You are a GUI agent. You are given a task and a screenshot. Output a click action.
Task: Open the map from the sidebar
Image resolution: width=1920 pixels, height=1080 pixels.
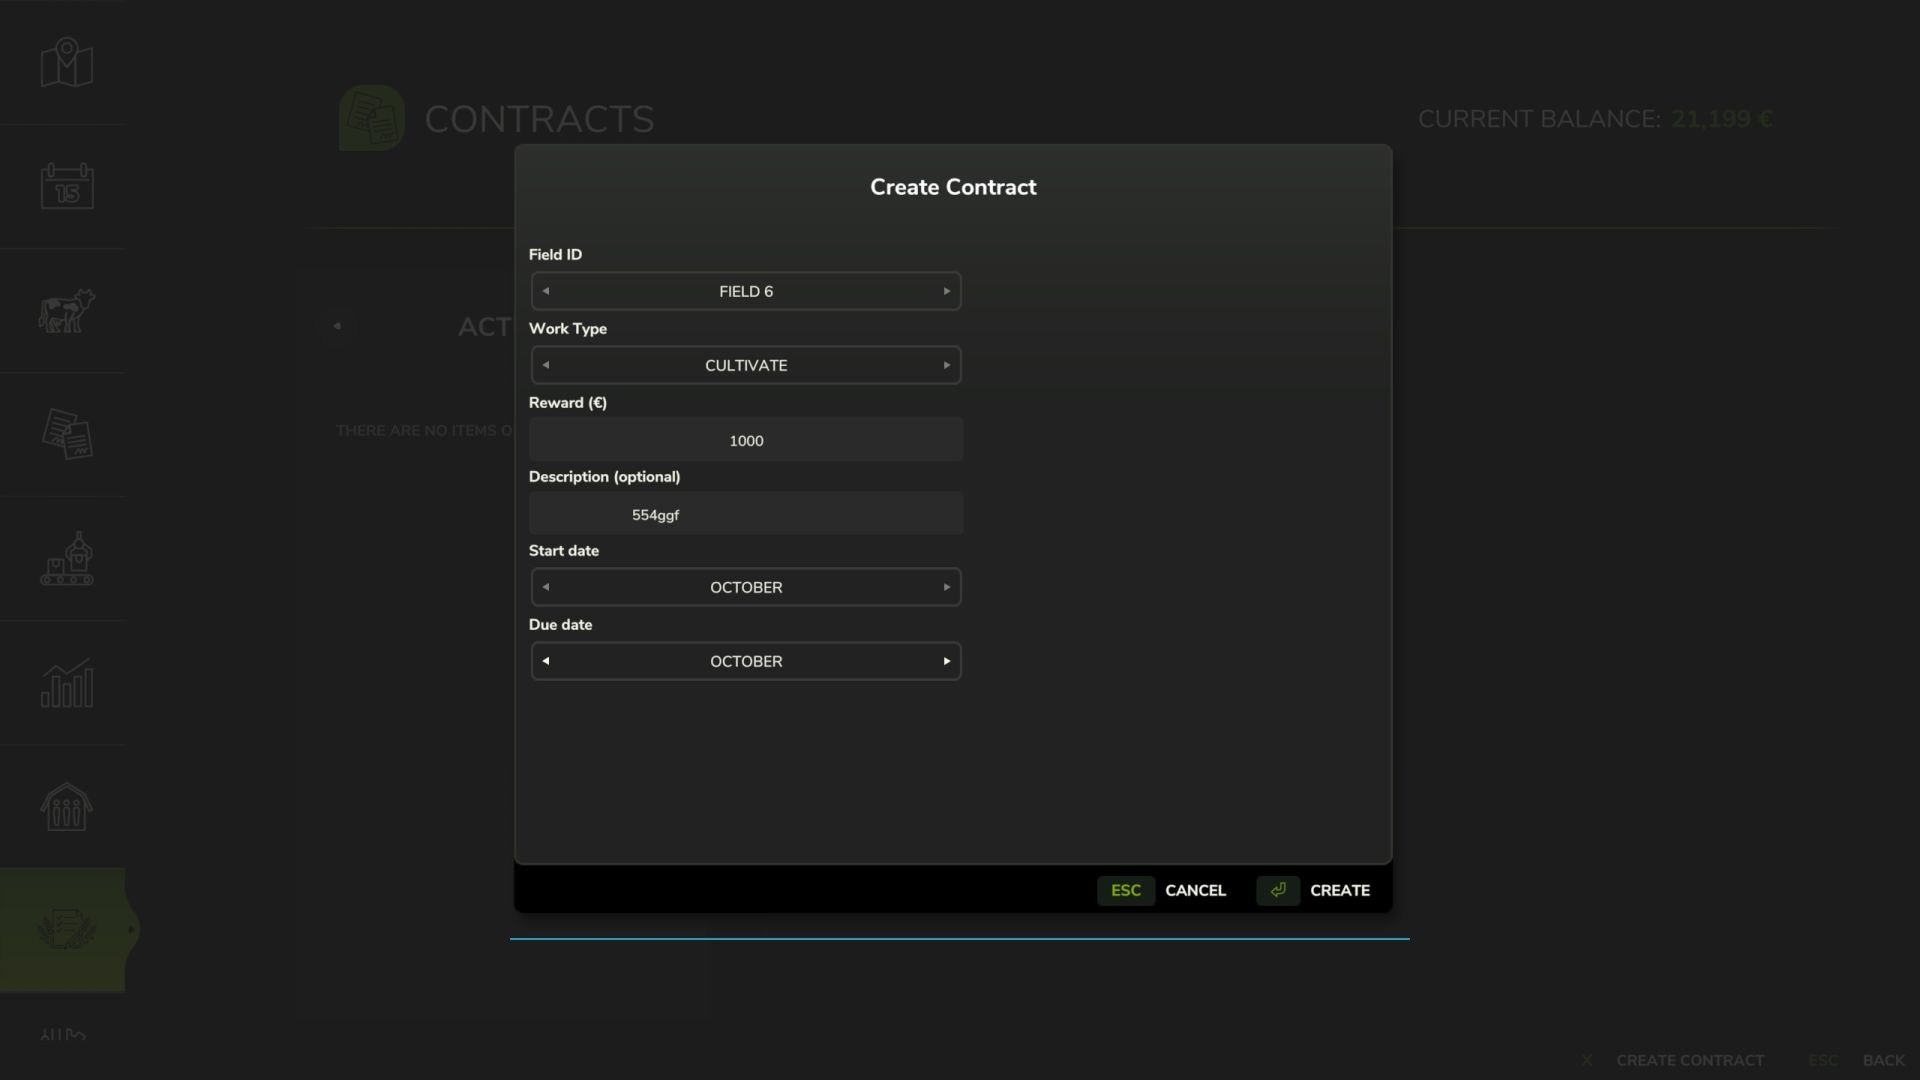pyautogui.click(x=65, y=62)
